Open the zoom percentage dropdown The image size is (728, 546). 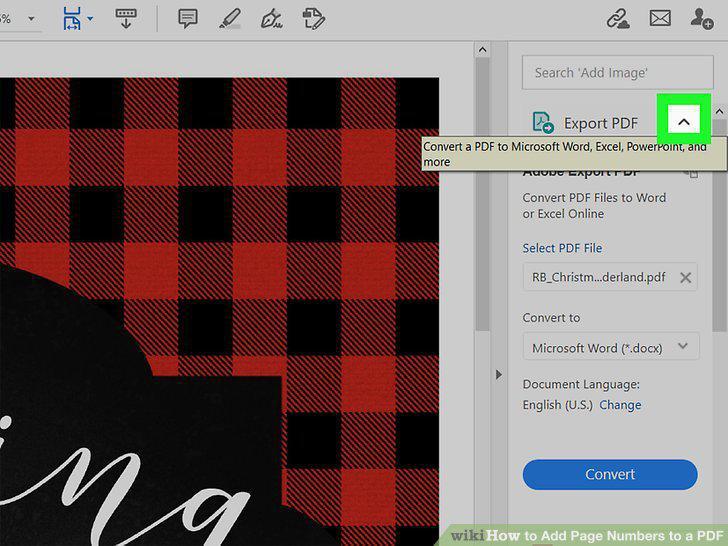(x=31, y=19)
